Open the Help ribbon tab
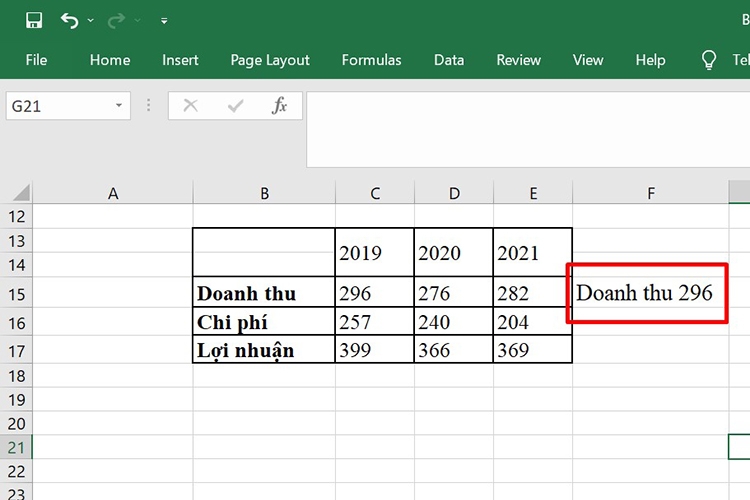The height and width of the screenshot is (500, 750). (651, 60)
